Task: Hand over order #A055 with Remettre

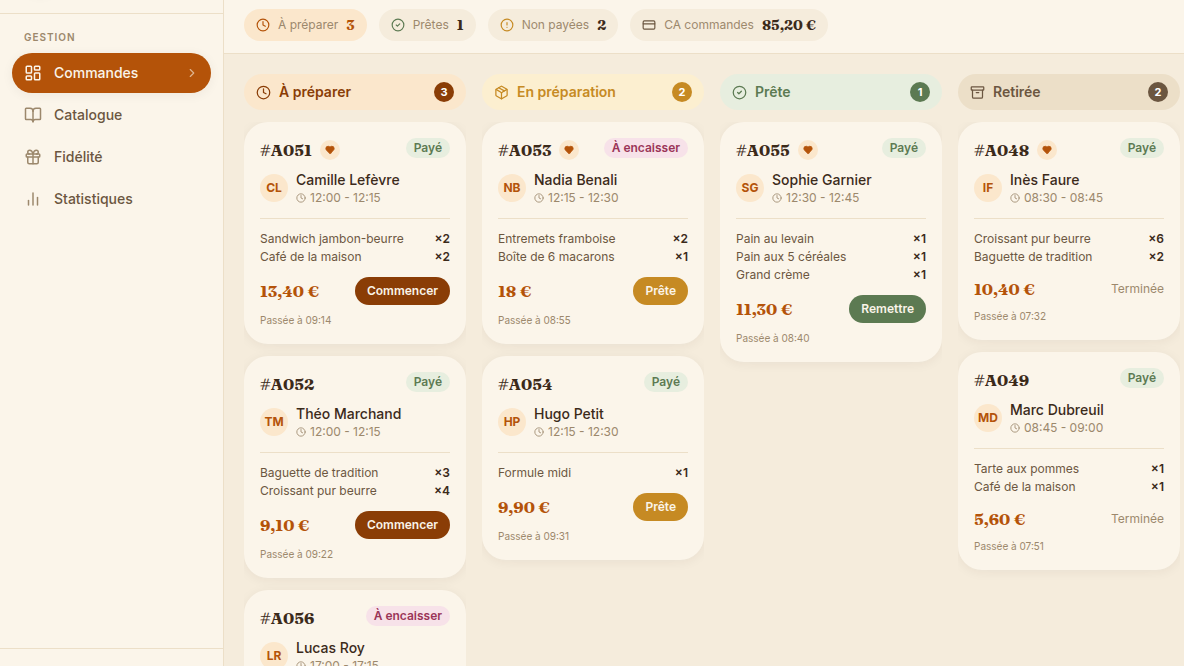Action: click(x=887, y=309)
